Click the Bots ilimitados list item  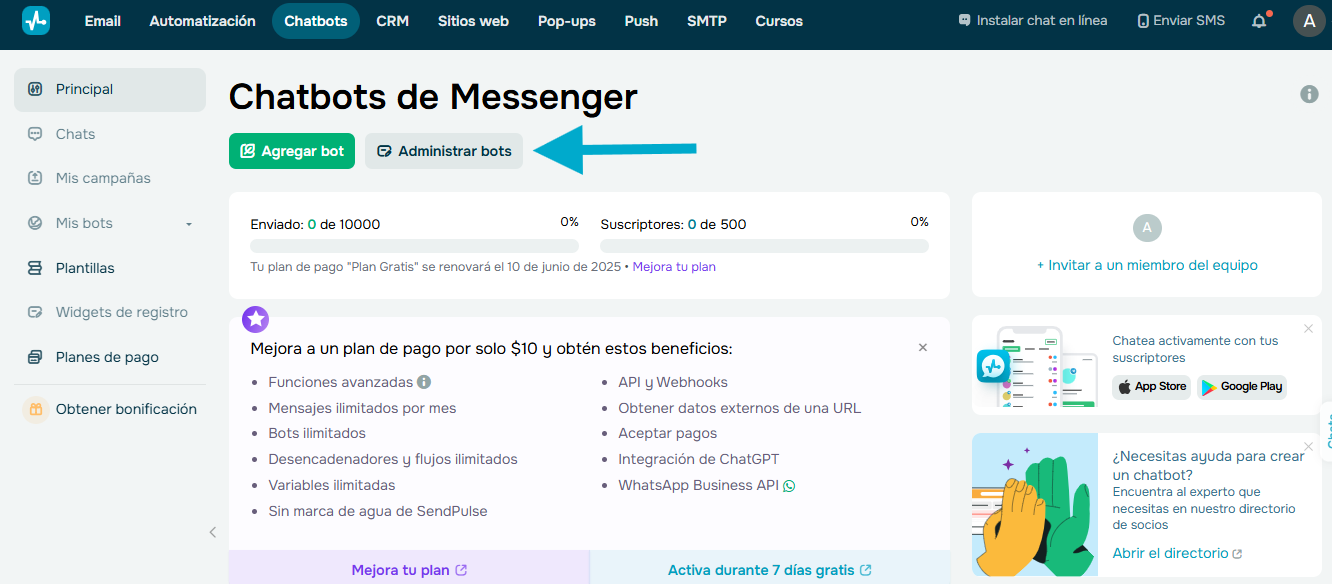(317, 433)
